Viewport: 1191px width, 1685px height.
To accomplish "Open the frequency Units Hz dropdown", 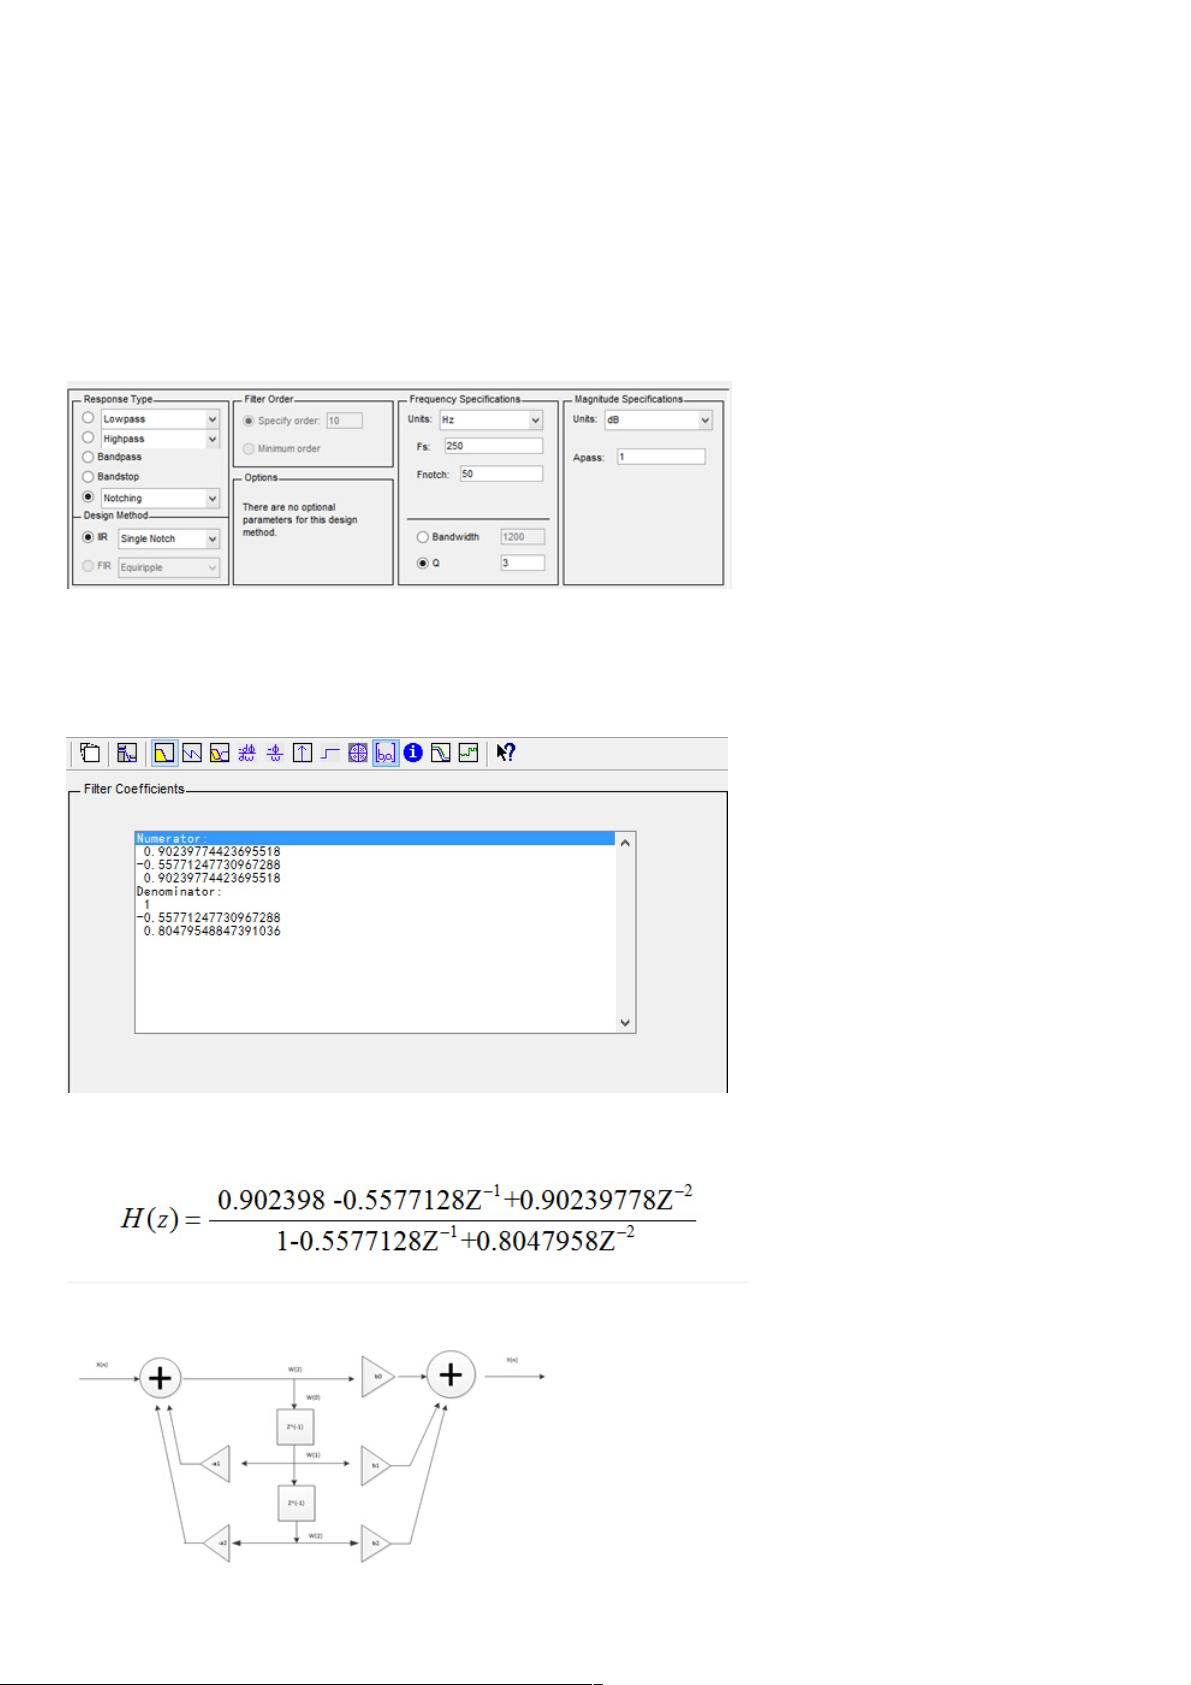I will (535, 420).
